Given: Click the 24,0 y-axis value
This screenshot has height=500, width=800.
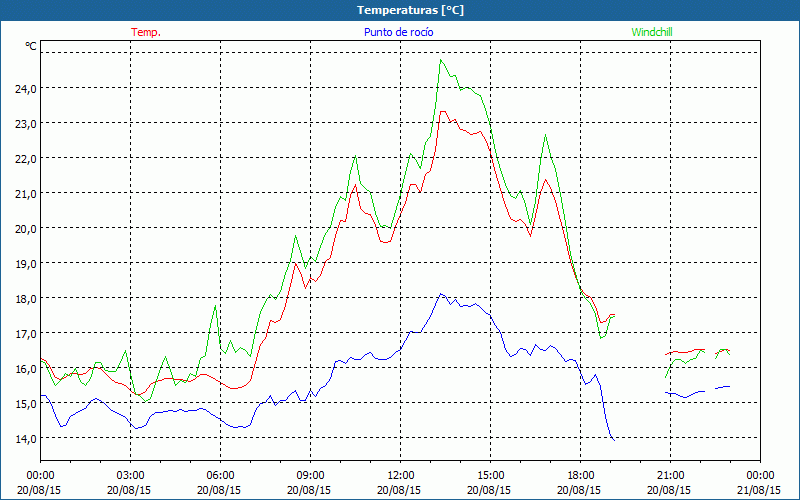Looking at the screenshot, I should (26, 89).
